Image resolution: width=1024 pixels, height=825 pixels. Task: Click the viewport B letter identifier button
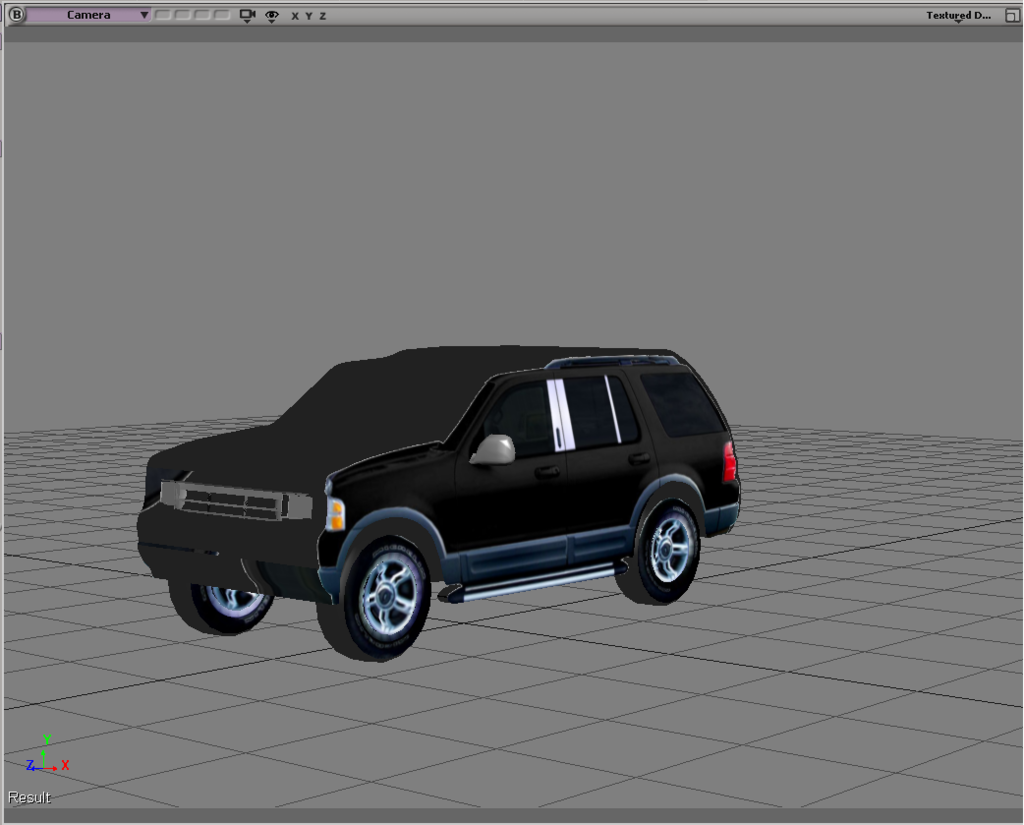(x=16, y=14)
